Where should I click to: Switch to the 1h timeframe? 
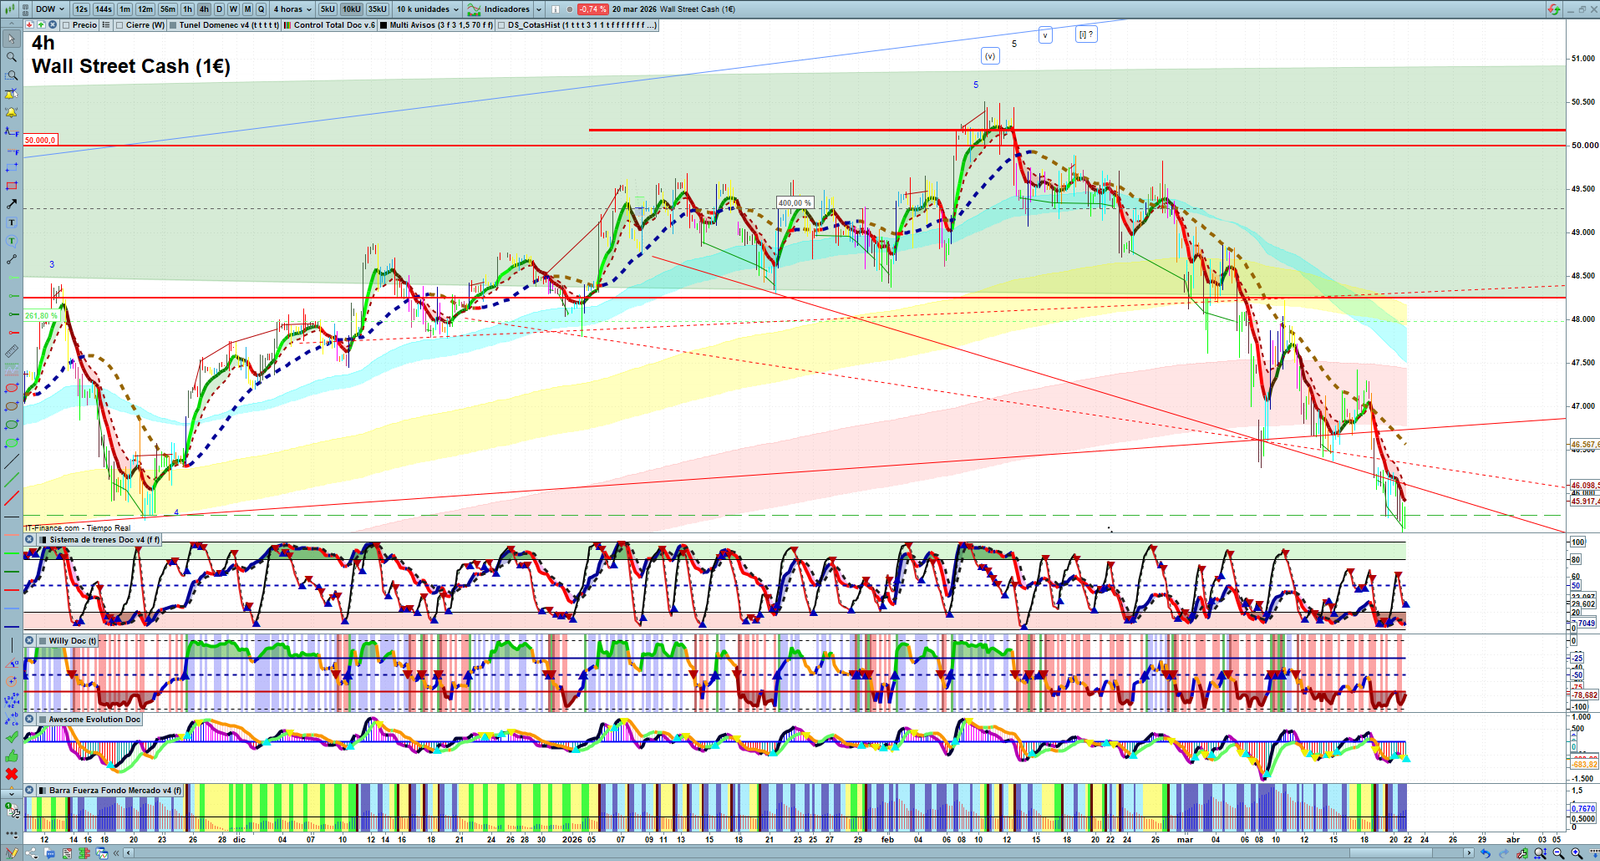tap(187, 9)
